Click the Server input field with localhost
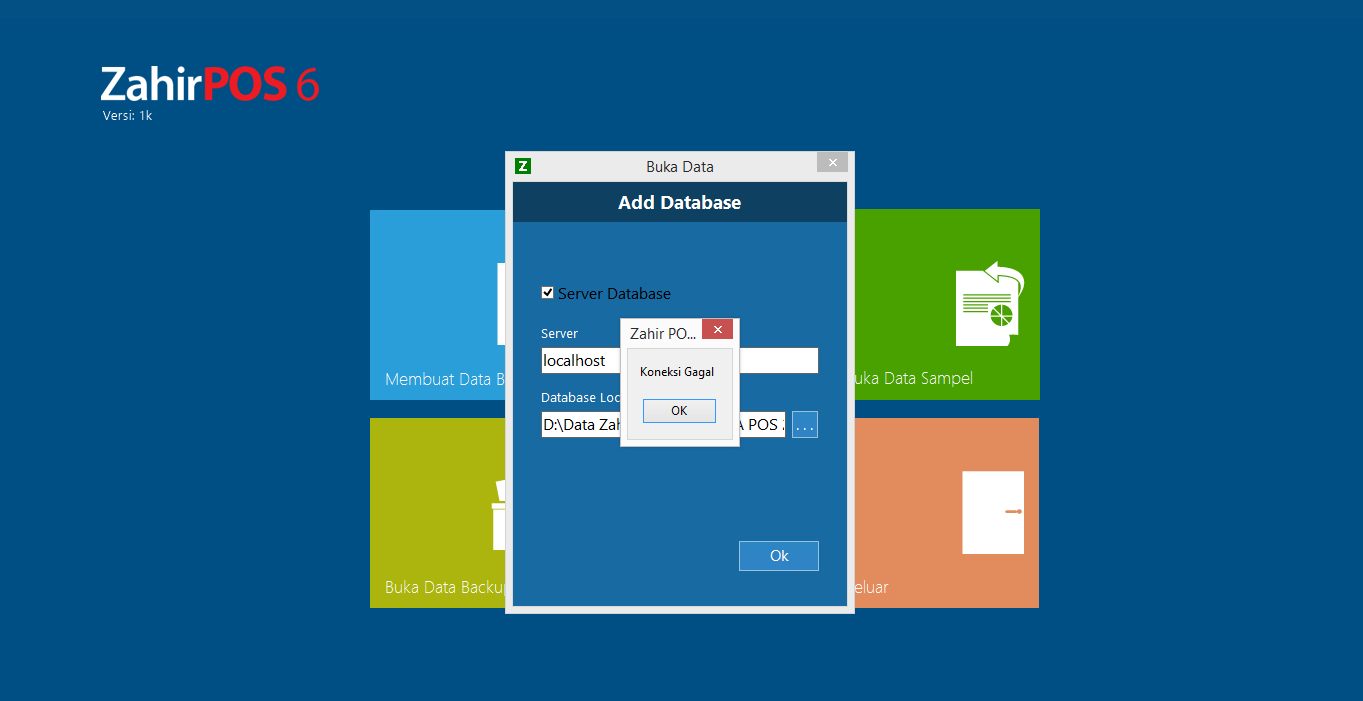Image resolution: width=1363 pixels, height=701 pixels. tap(680, 361)
